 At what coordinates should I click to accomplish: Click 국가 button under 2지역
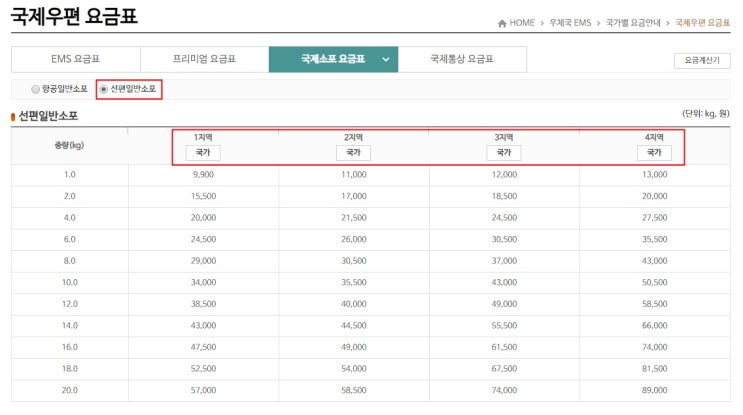pos(353,153)
